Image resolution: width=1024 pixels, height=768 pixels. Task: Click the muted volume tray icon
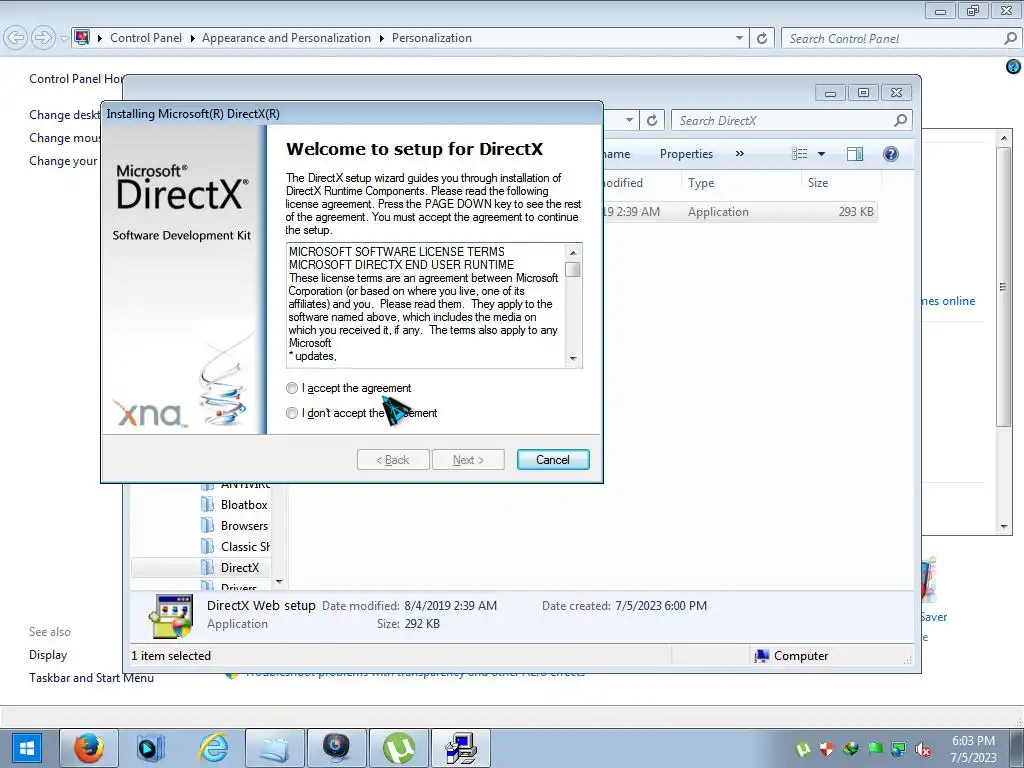pyautogui.click(x=923, y=749)
